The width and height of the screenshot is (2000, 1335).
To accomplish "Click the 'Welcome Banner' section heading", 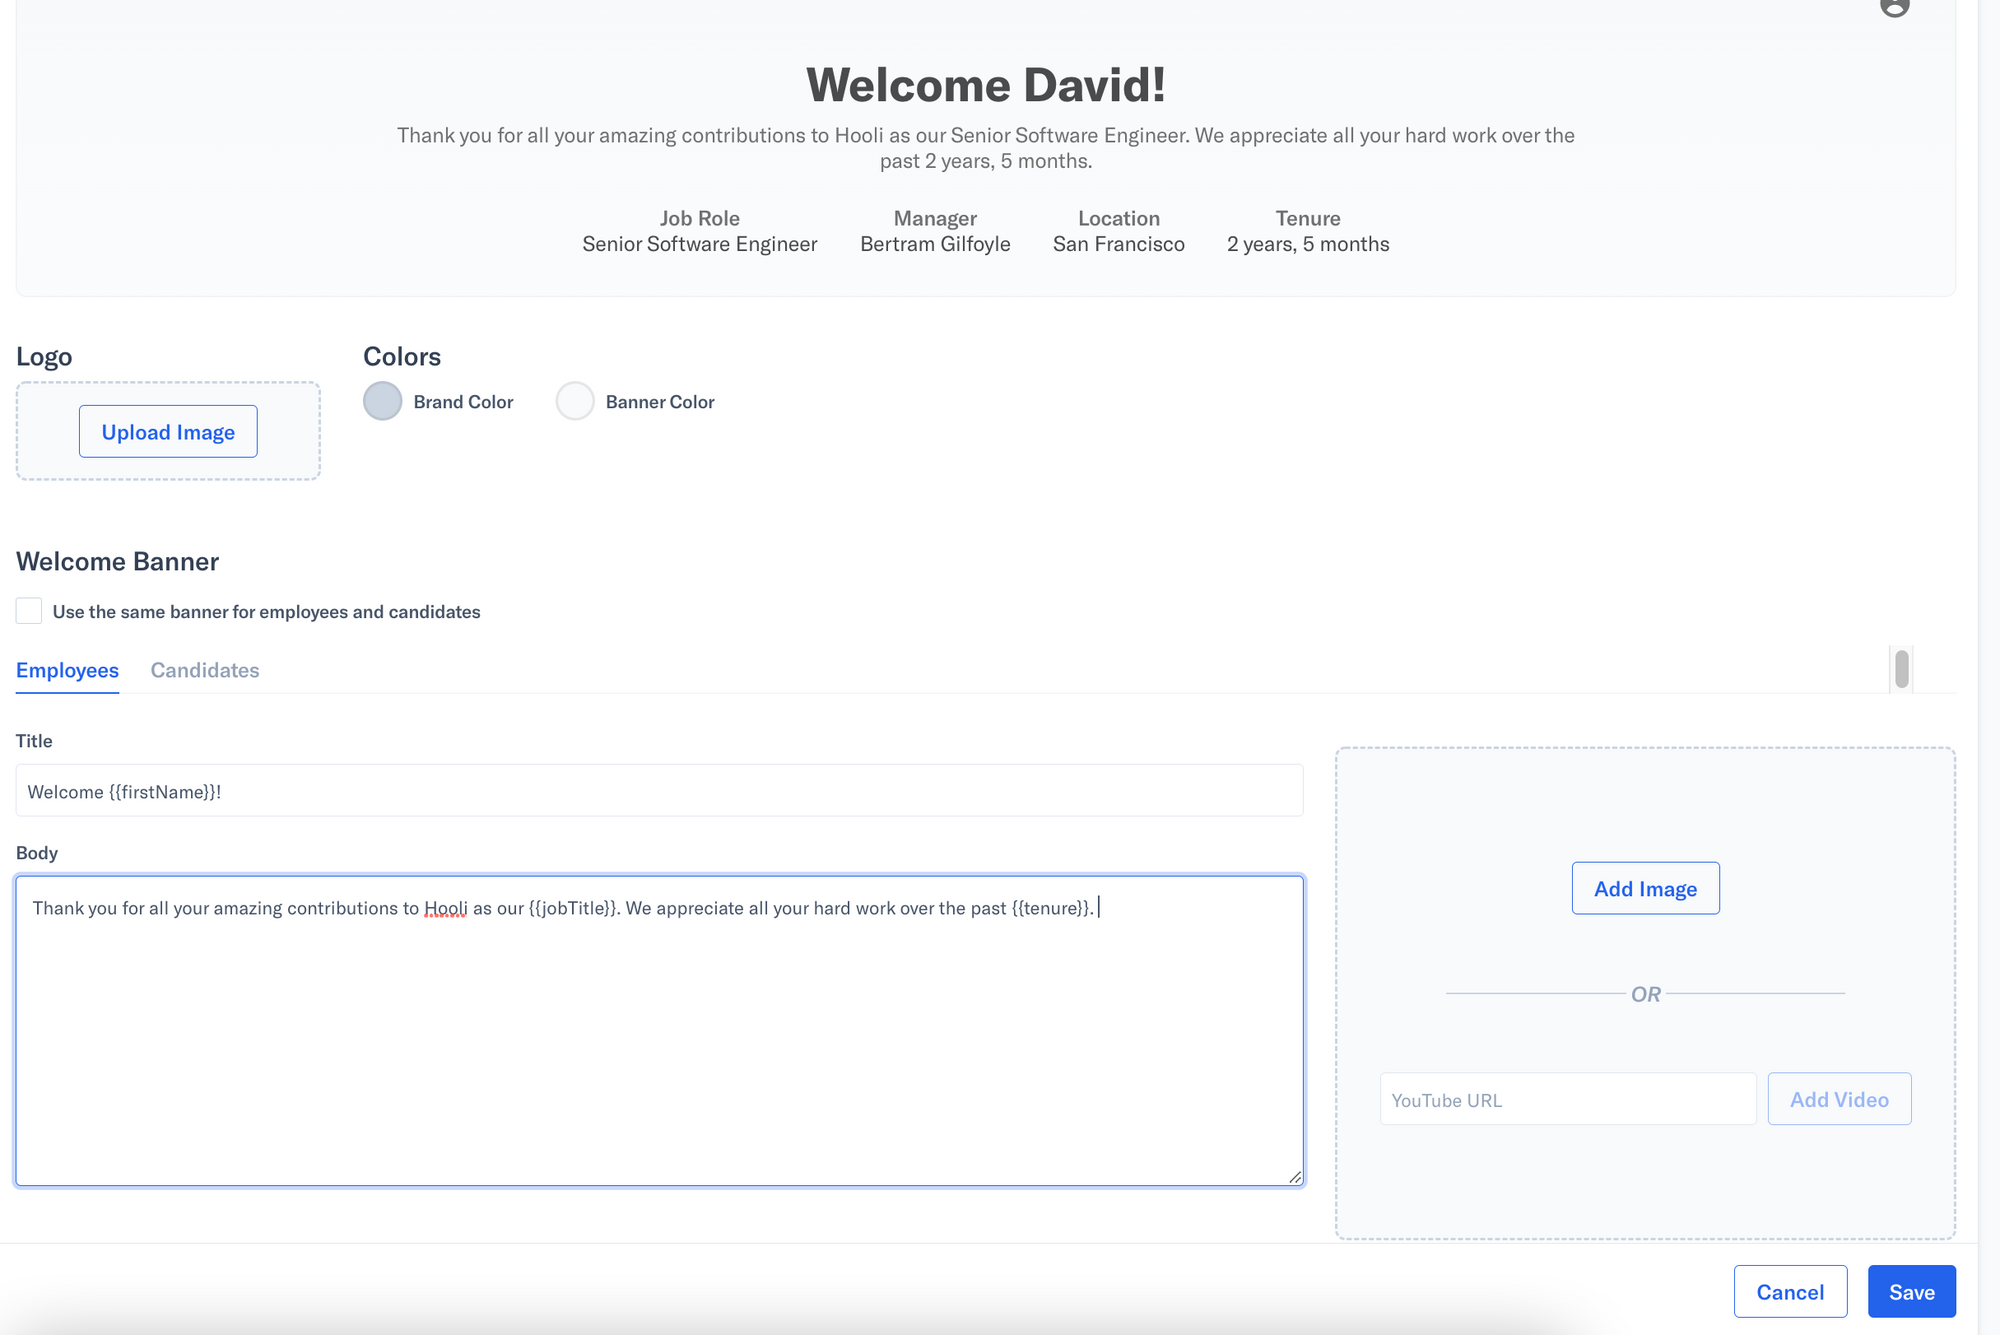I will click(x=117, y=561).
